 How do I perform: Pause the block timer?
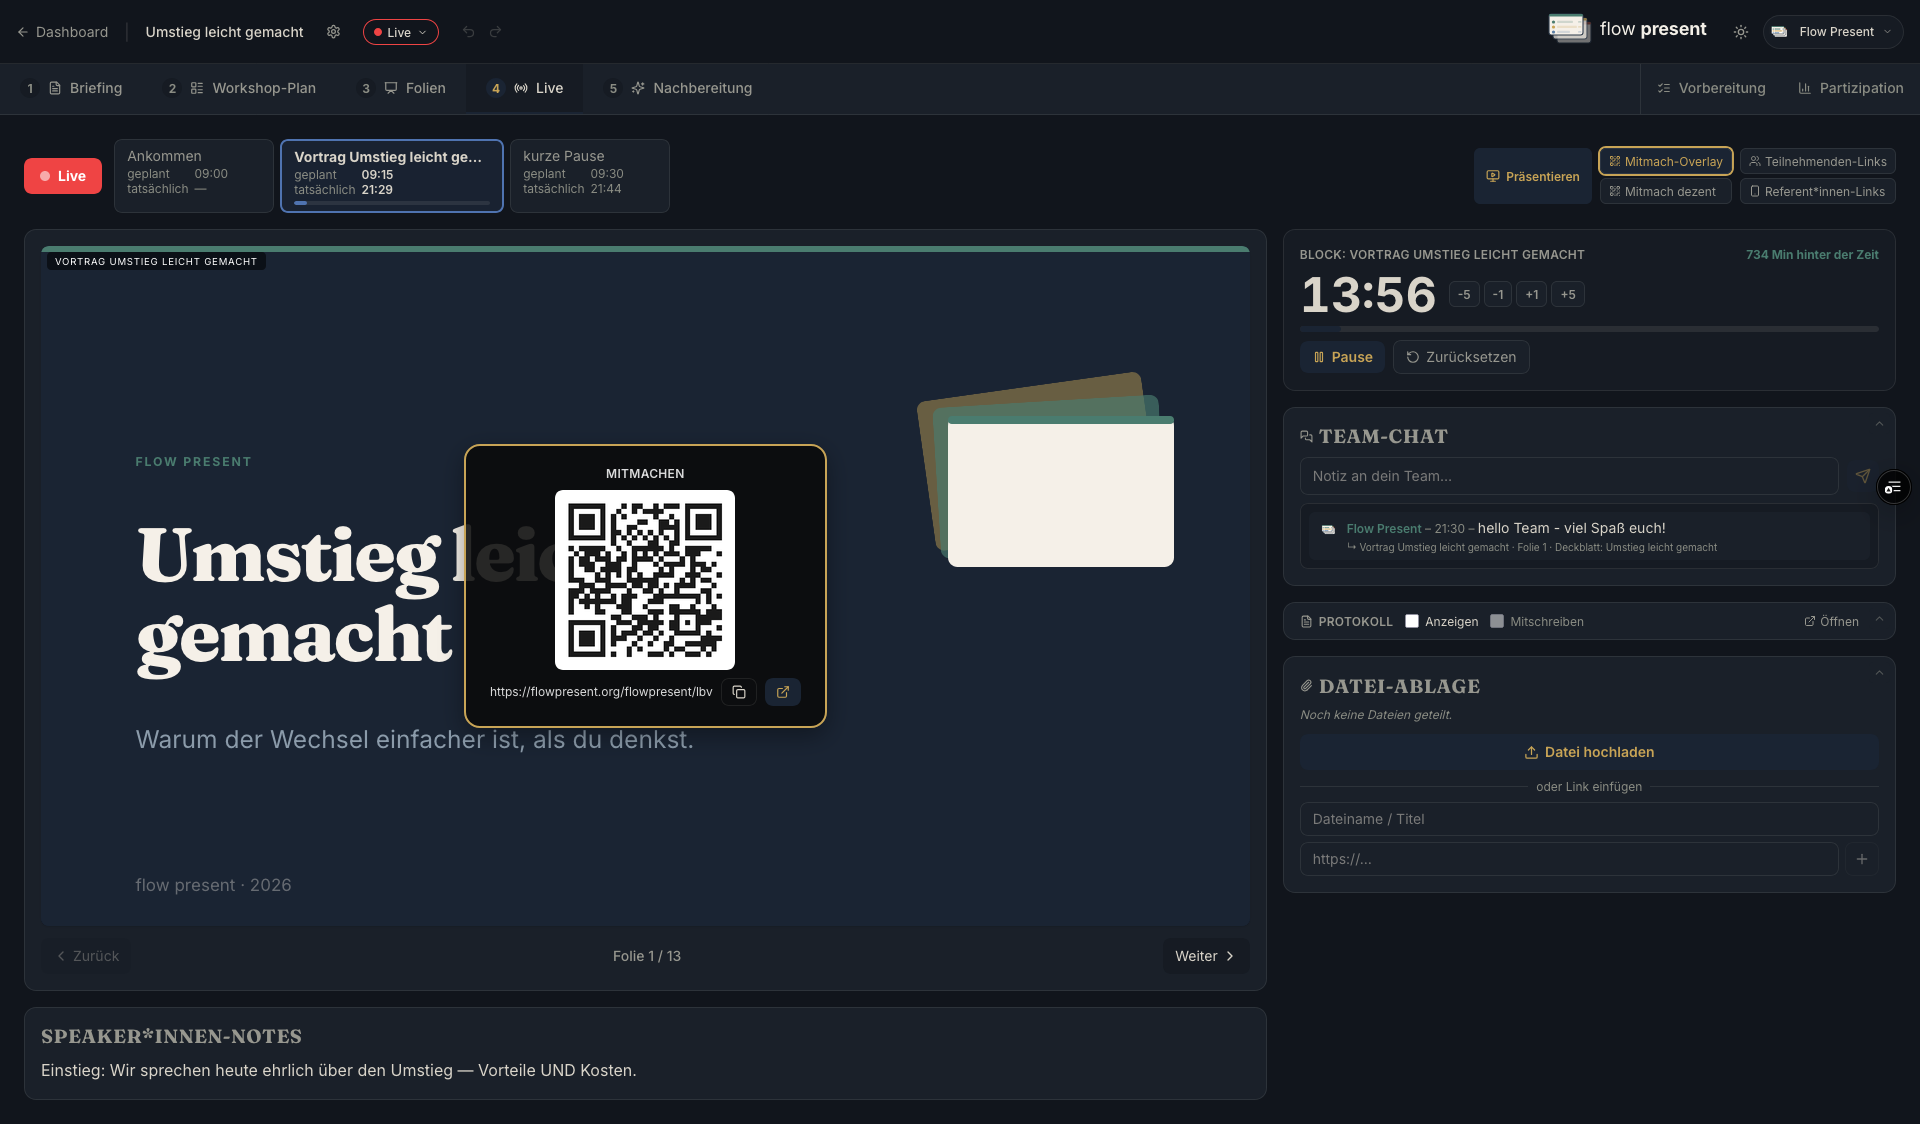coord(1342,357)
